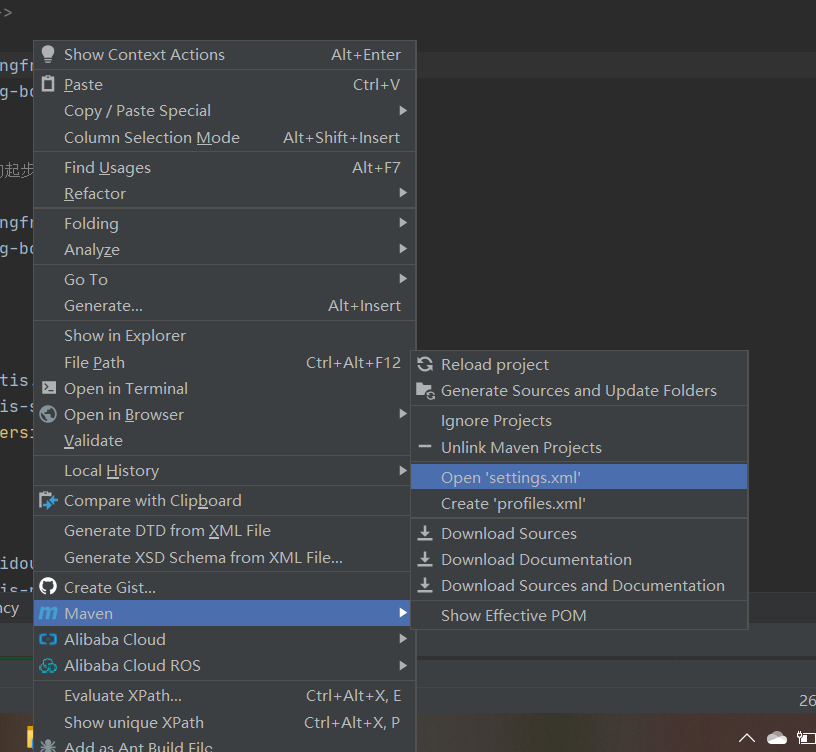
Task: Select Ignore Projects
Action: pyautogui.click(x=579, y=420)
